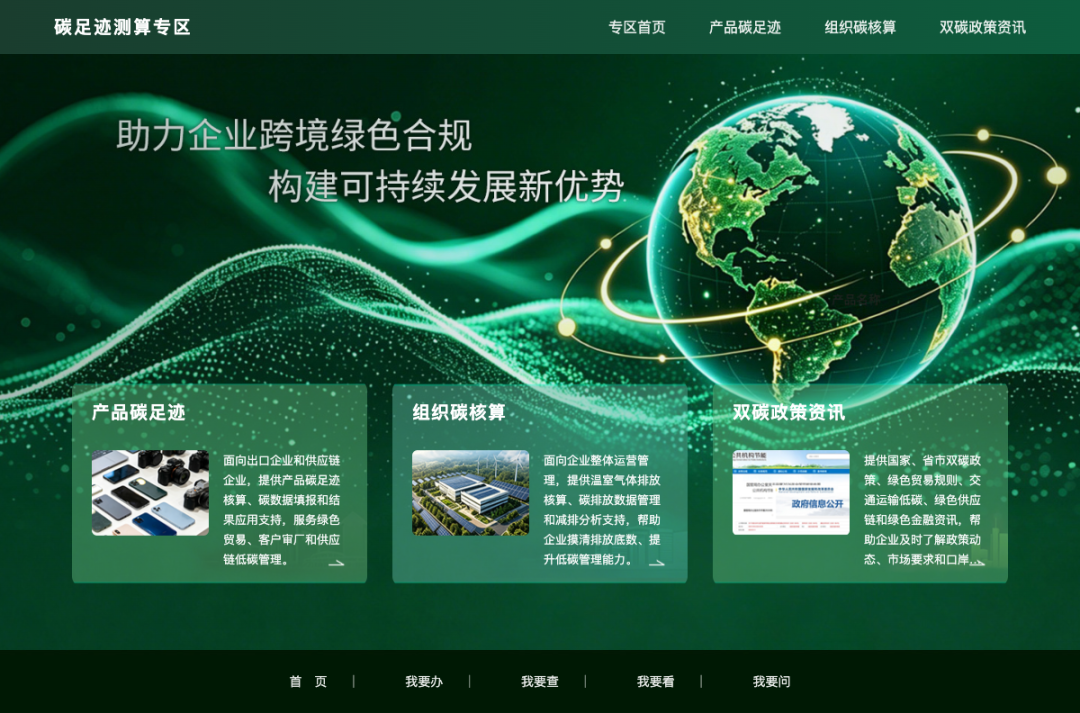
Task: Open the 双碳政策资讯 top navigation item
Action: 983,28
